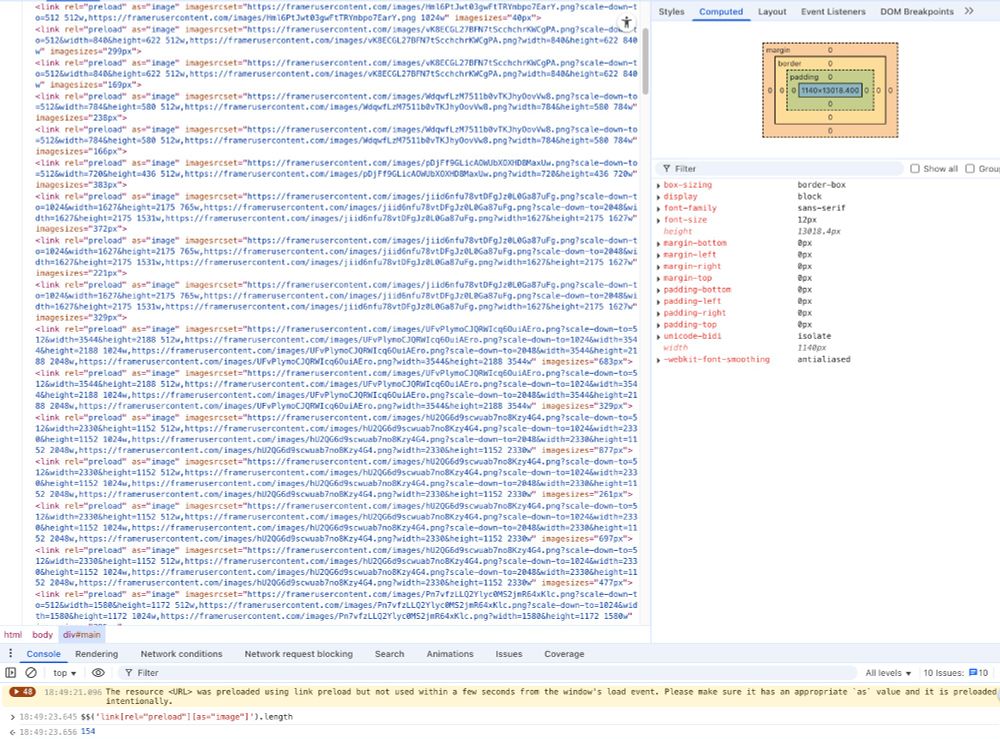Switch to Network request blocking tab
This screenshot has width=1000, height=739.
(x=298, y=654)
